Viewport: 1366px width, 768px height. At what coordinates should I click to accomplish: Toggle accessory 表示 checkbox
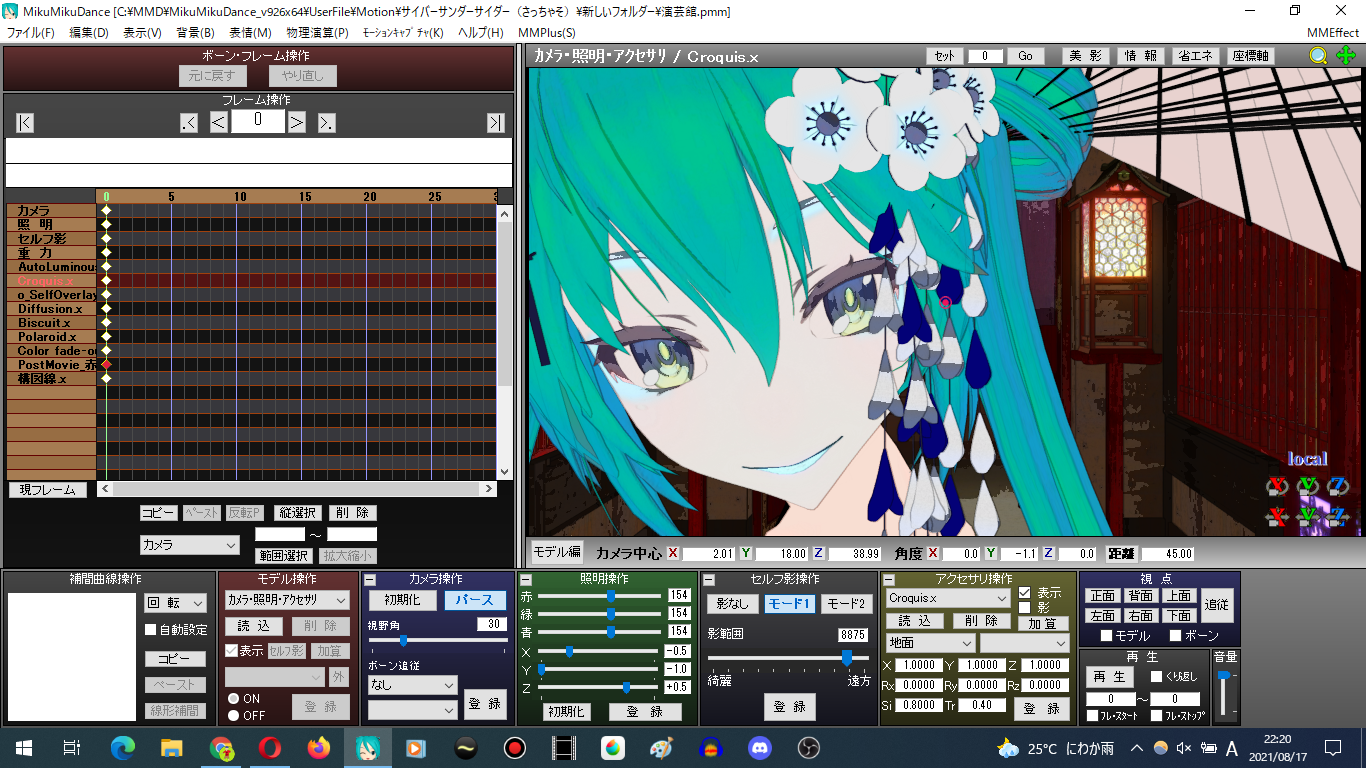[x=1024, y=592]
